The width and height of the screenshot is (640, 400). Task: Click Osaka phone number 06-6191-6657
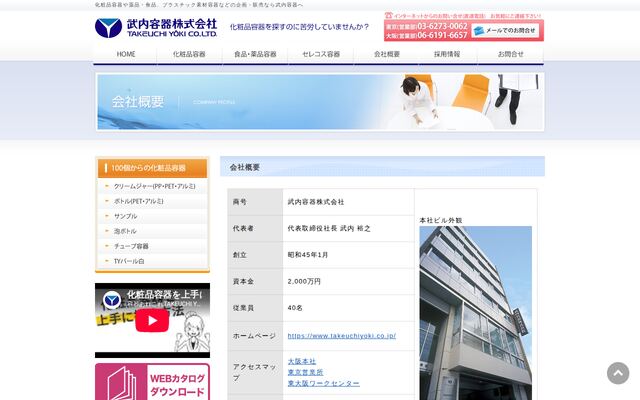pyautogui.click(x=442, y=35)
